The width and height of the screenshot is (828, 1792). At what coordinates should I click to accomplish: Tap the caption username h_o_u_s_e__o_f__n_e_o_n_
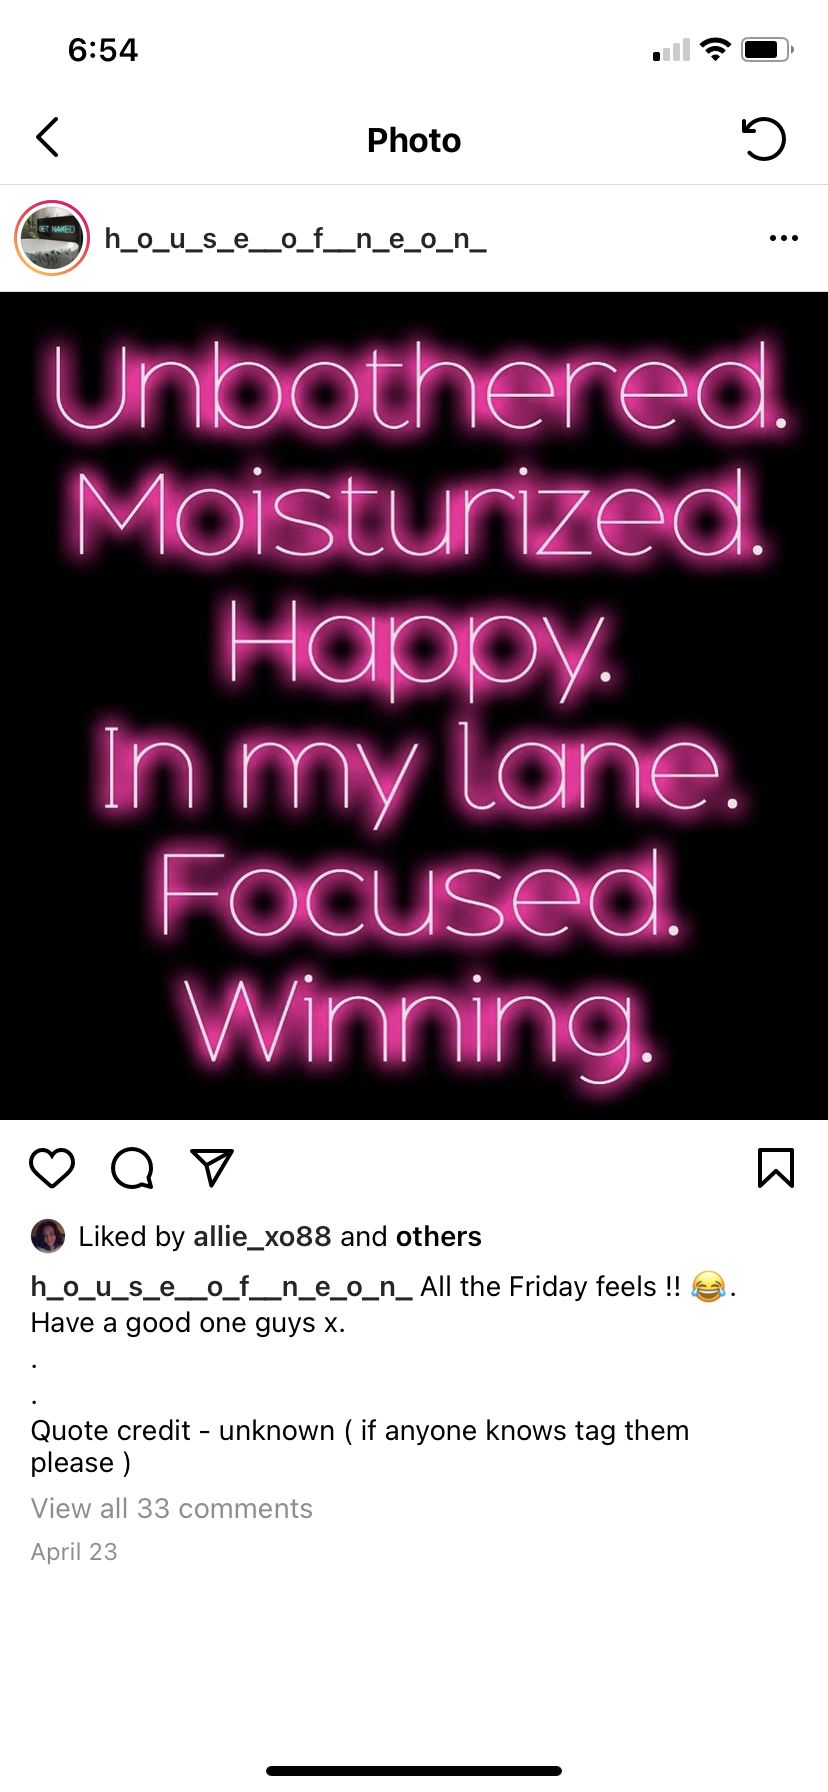click(x=221, y=1287)
